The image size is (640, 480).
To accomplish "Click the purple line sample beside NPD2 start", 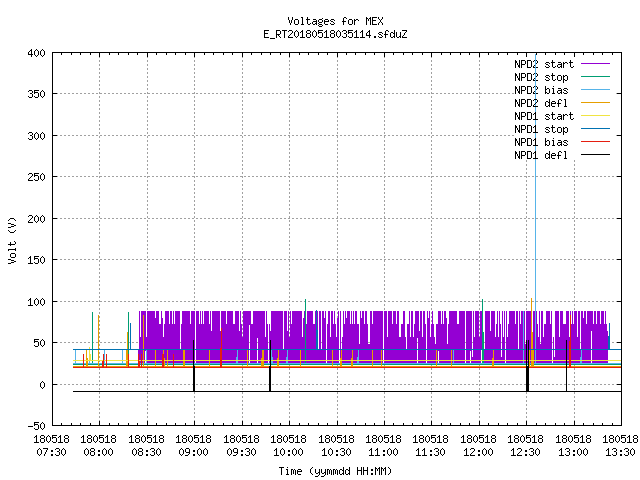I will point(595,64).
